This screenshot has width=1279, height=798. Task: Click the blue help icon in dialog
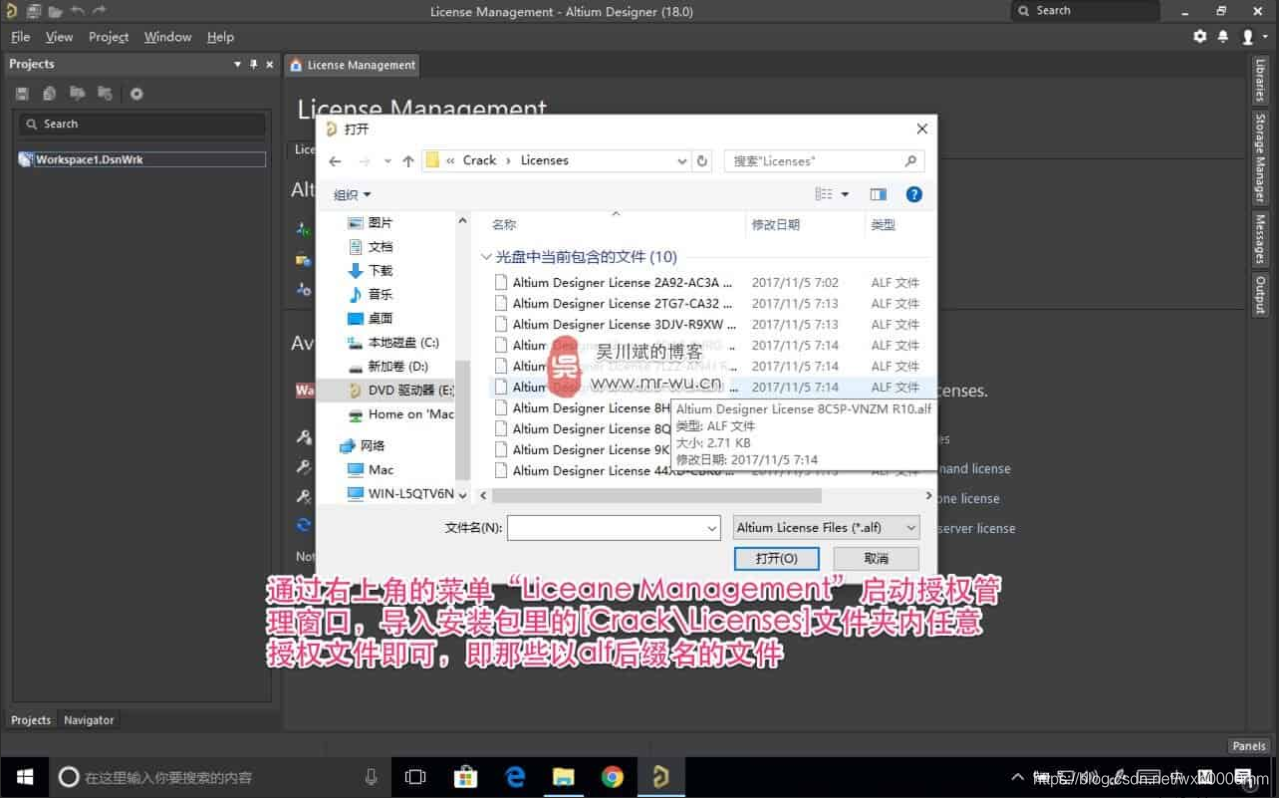coord(913,195)
